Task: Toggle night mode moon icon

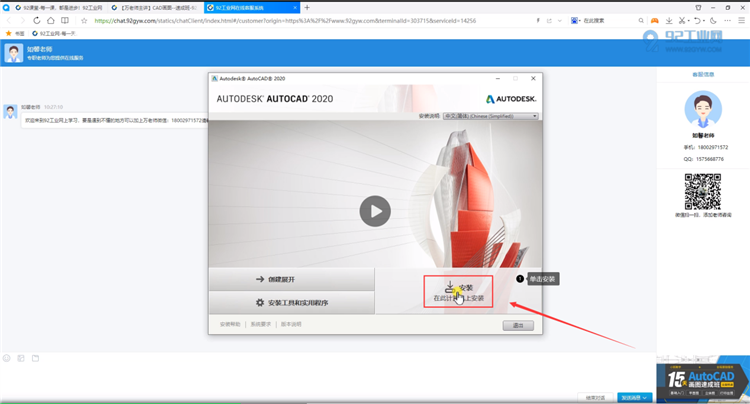Action: coord(713,21)
